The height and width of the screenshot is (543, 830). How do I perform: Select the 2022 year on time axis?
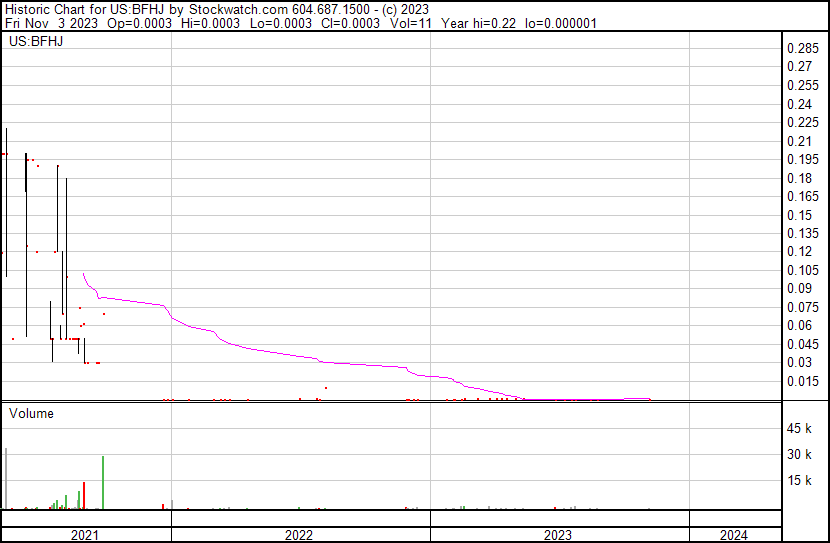(299, 535)
